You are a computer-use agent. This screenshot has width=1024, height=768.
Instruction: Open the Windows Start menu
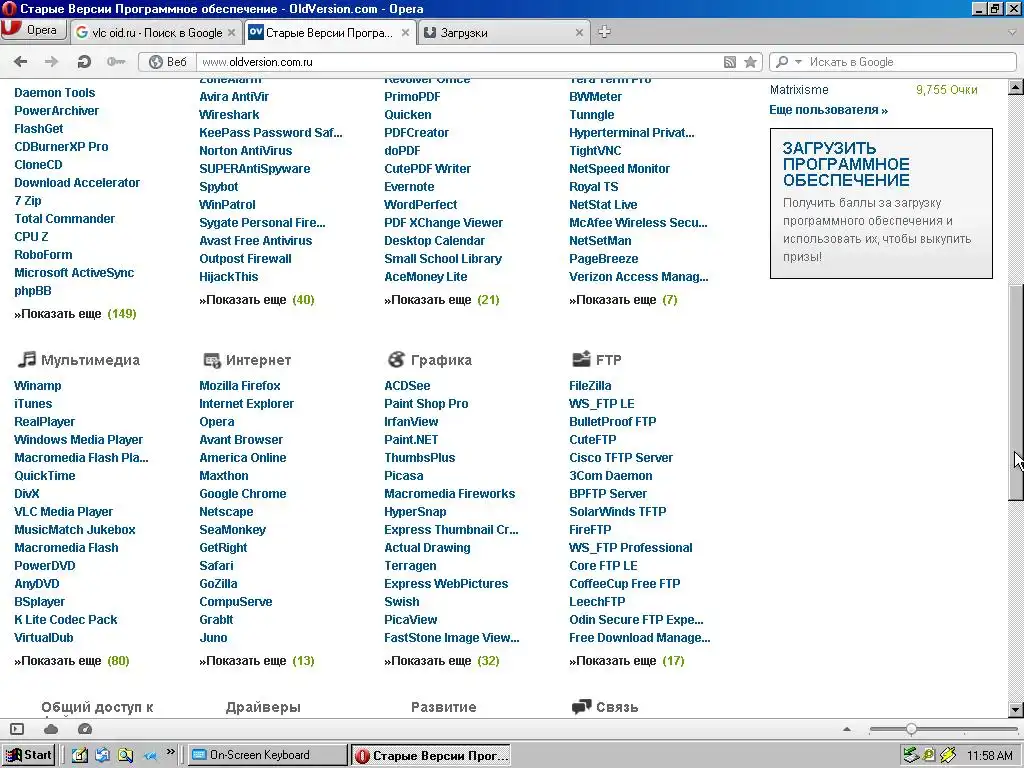pyautogui.click(x=28, y=755)
